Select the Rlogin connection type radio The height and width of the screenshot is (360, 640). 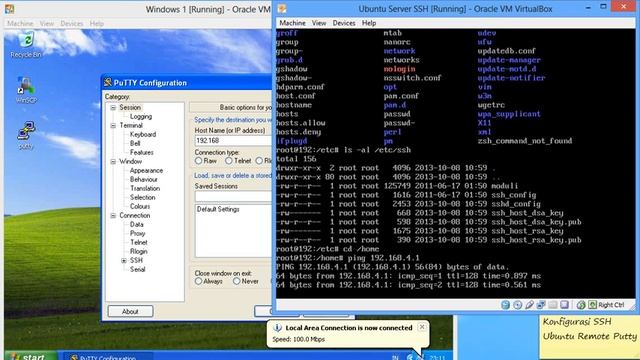(259, 161)
